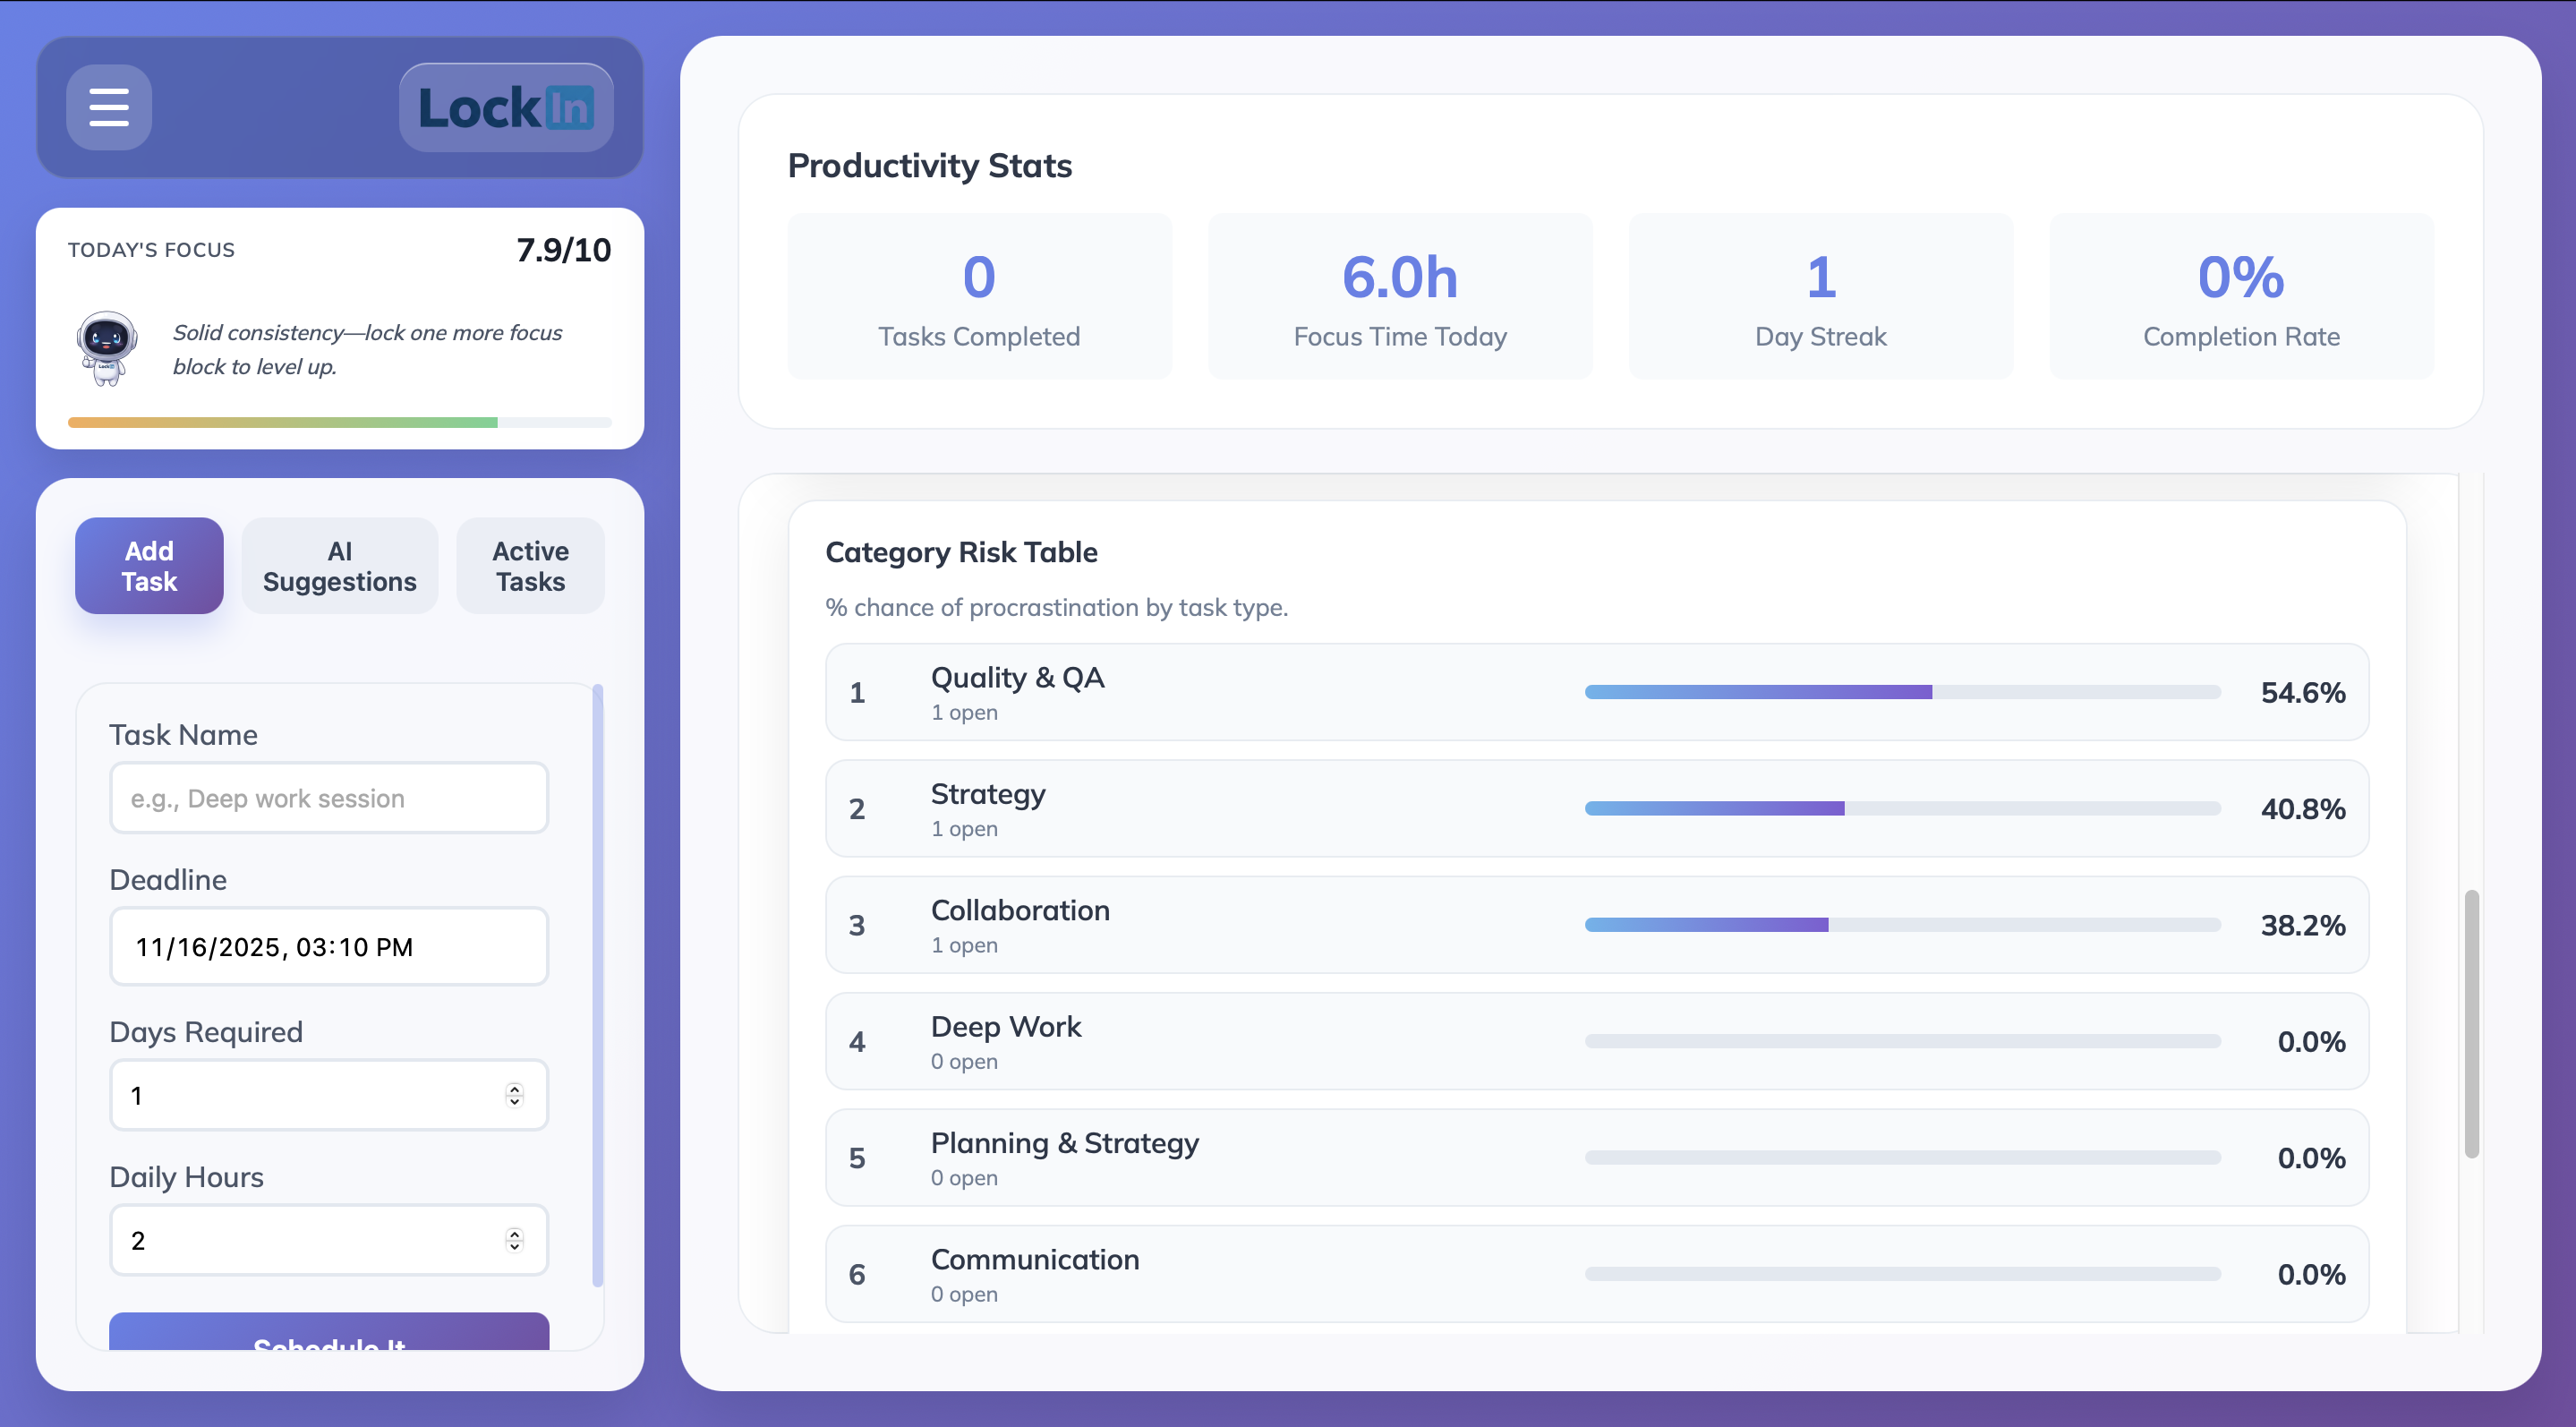Select the Completion Rate stat card
Screen dimensions: 2576x1427
[x=2240, y=297]
